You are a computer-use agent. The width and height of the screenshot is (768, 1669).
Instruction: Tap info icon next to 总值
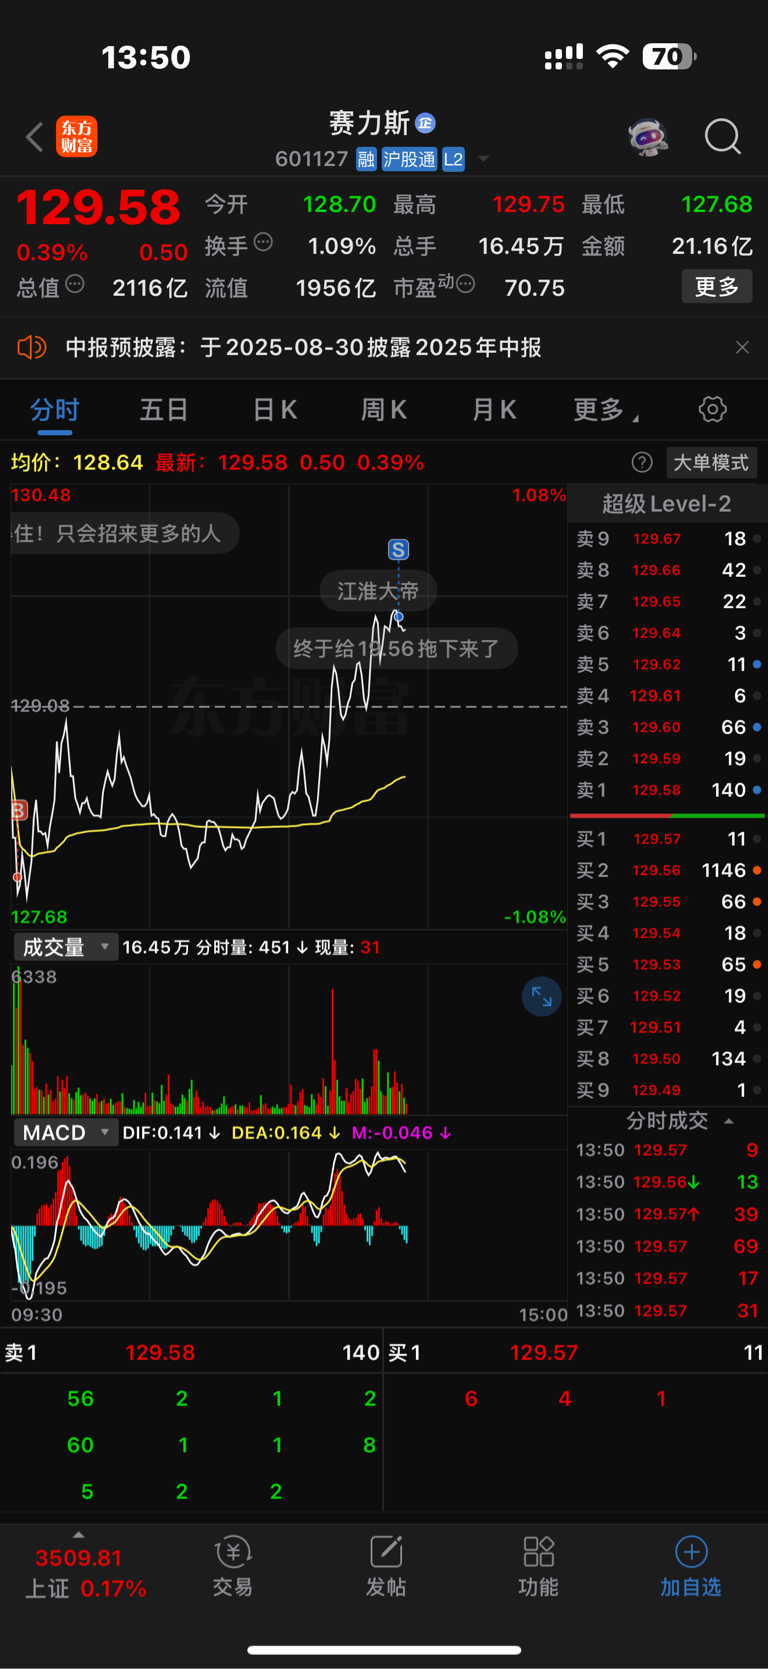coord(75,284)
